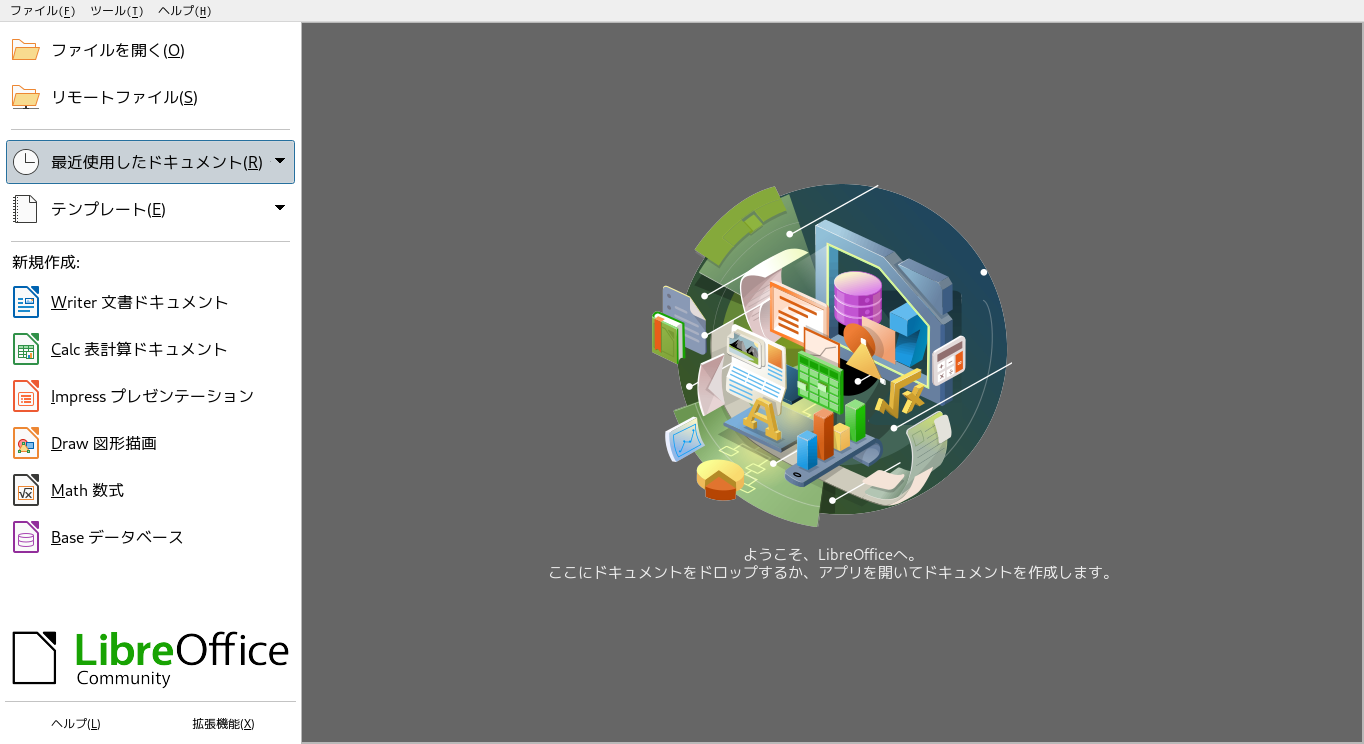Open the ファイル(F) menu

pyautogui.click(x=42, y=11)
